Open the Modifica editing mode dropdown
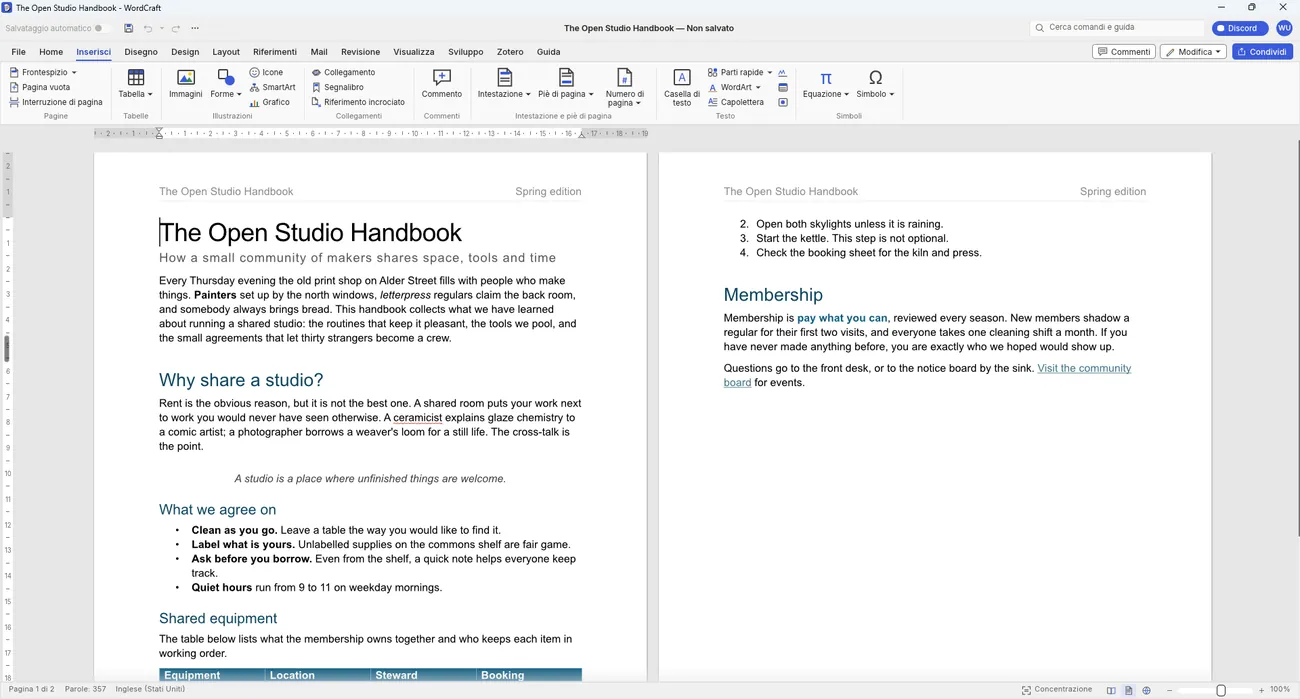Viewport: 1300px width, 699px height. click(1194, 52)
